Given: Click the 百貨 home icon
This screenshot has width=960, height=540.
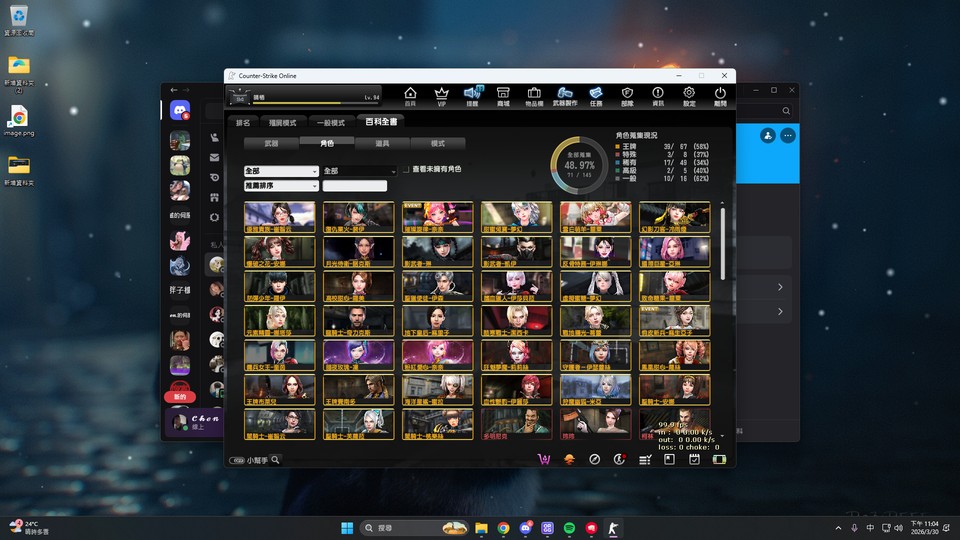Looking at the screenshot, I should point(410,95).
